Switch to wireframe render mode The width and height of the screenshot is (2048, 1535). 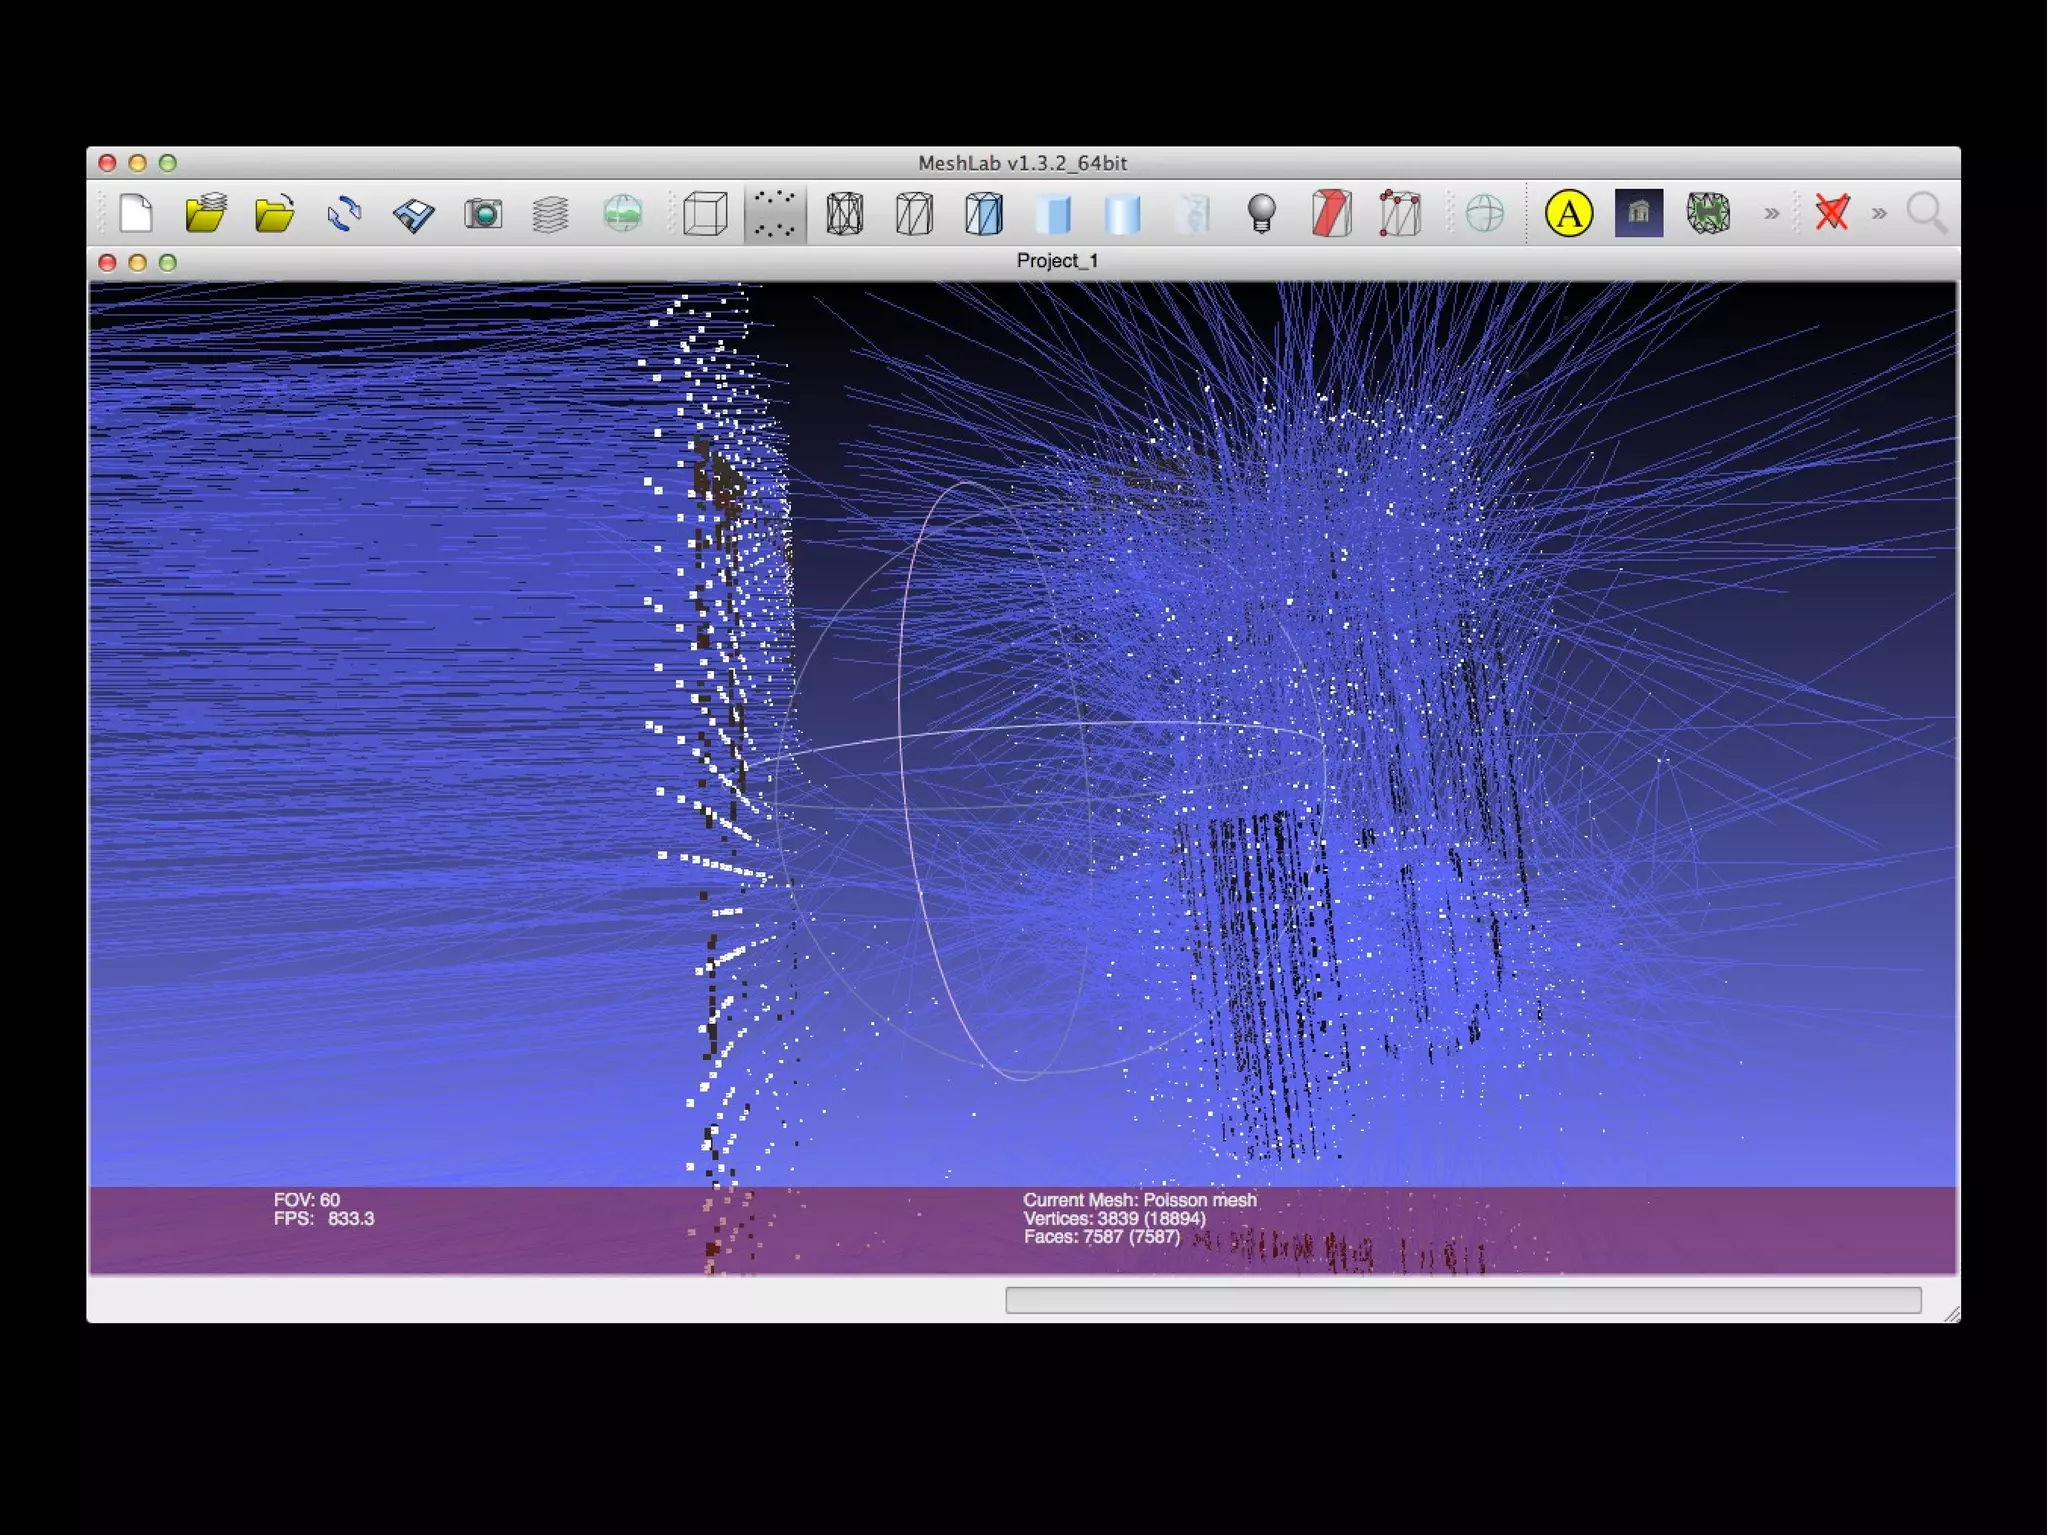point(845,213)
